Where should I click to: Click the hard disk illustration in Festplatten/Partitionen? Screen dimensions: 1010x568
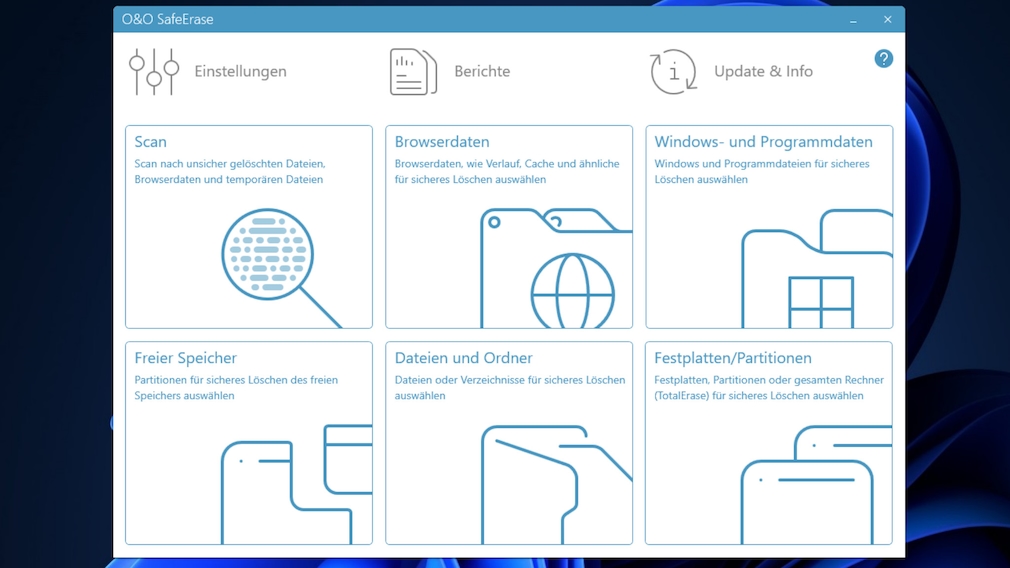pyautogui.click(x=816, y=484)
